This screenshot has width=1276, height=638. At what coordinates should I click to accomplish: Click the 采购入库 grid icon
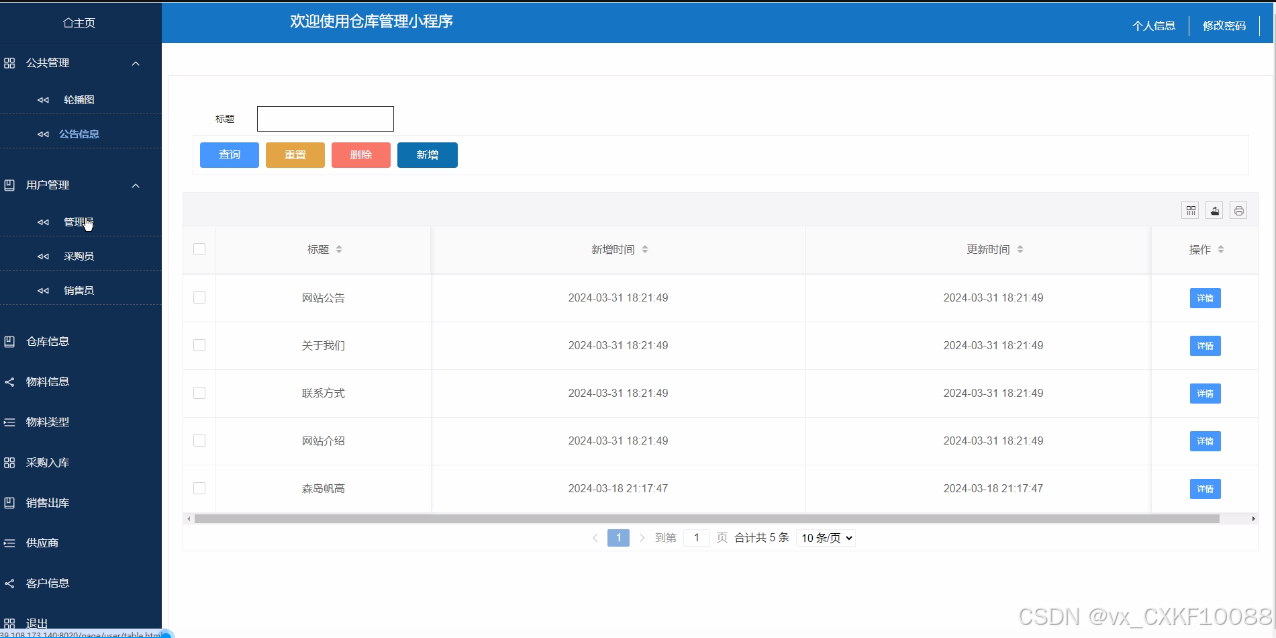[9, 463]
